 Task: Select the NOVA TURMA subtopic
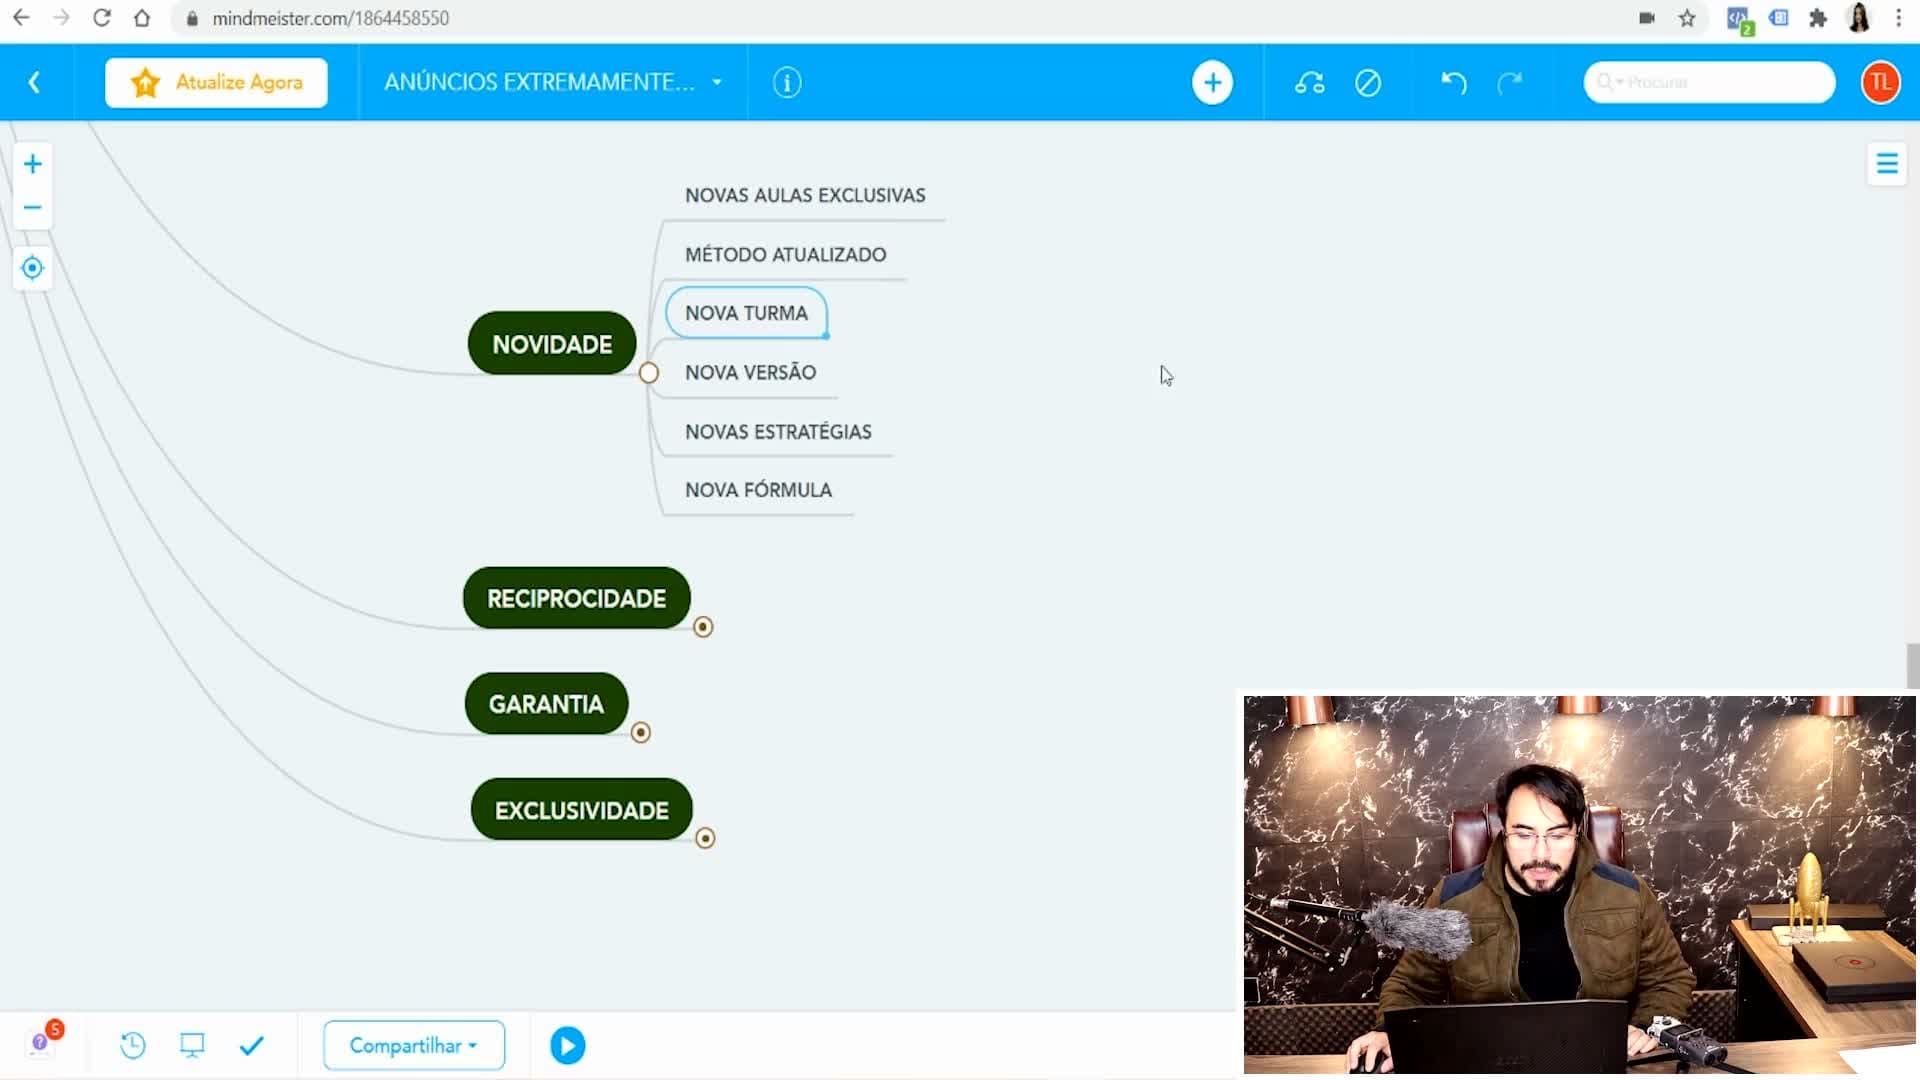(x=746, y=313)
